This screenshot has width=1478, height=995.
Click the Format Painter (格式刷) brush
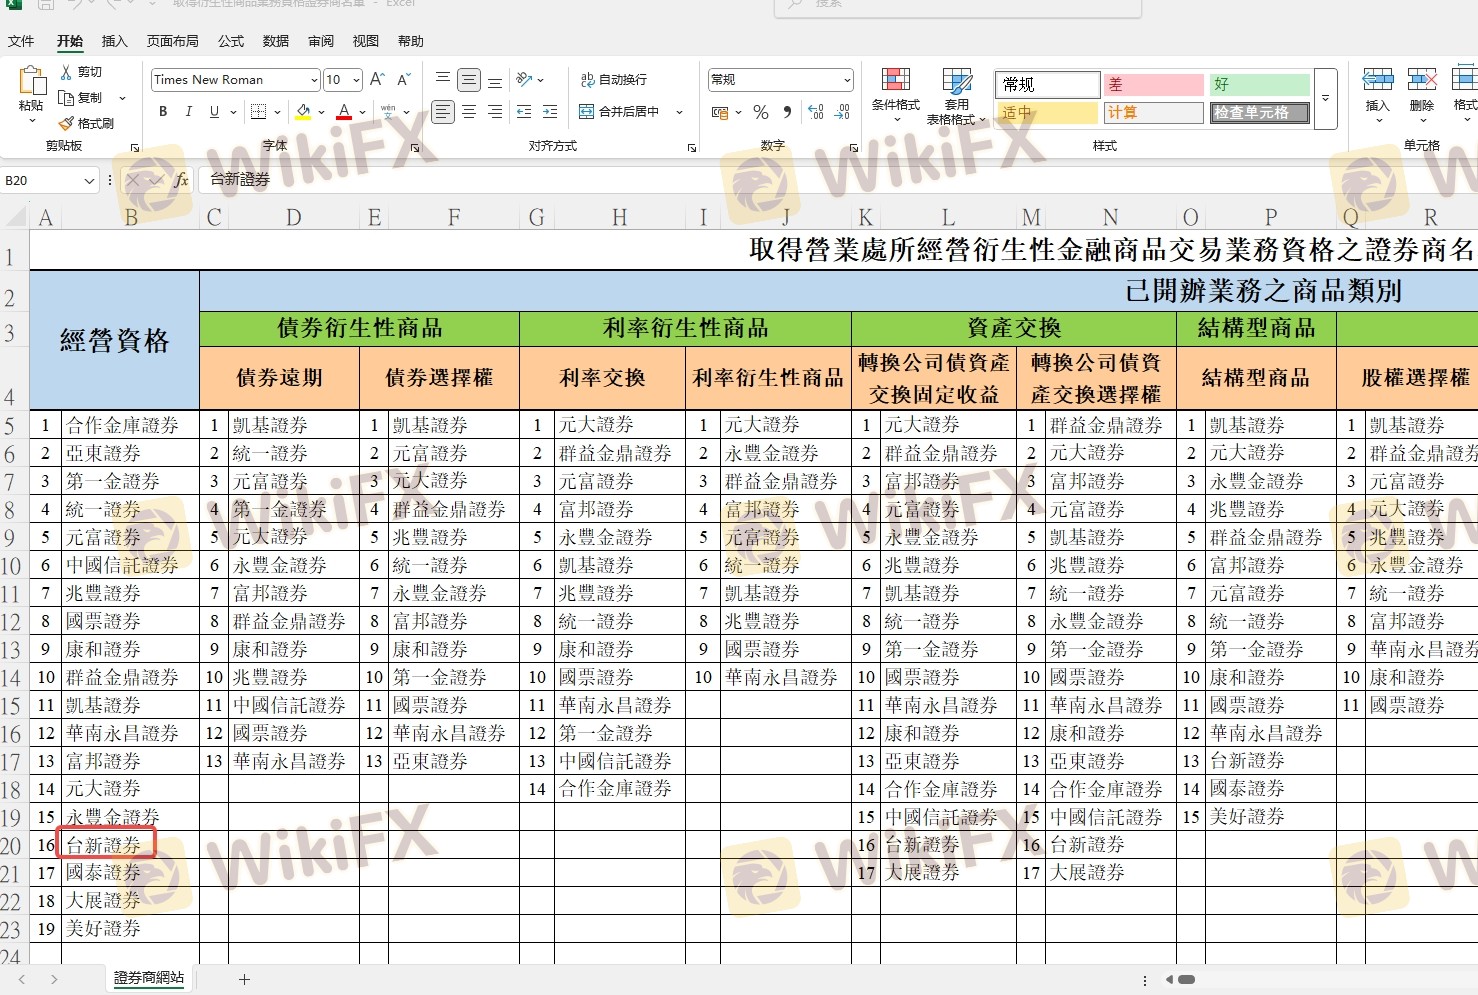pyautogui.click(x=67, y=123)
